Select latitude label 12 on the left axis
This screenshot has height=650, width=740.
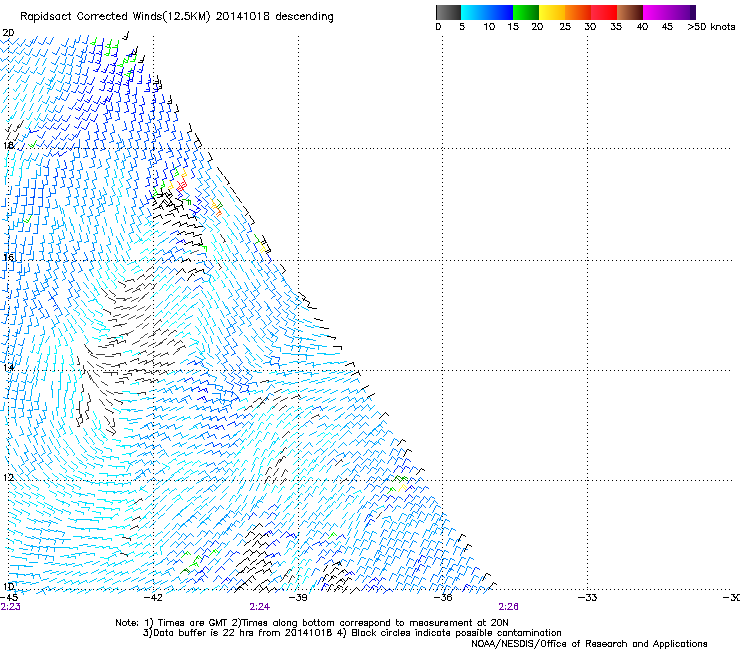point(8,477)
